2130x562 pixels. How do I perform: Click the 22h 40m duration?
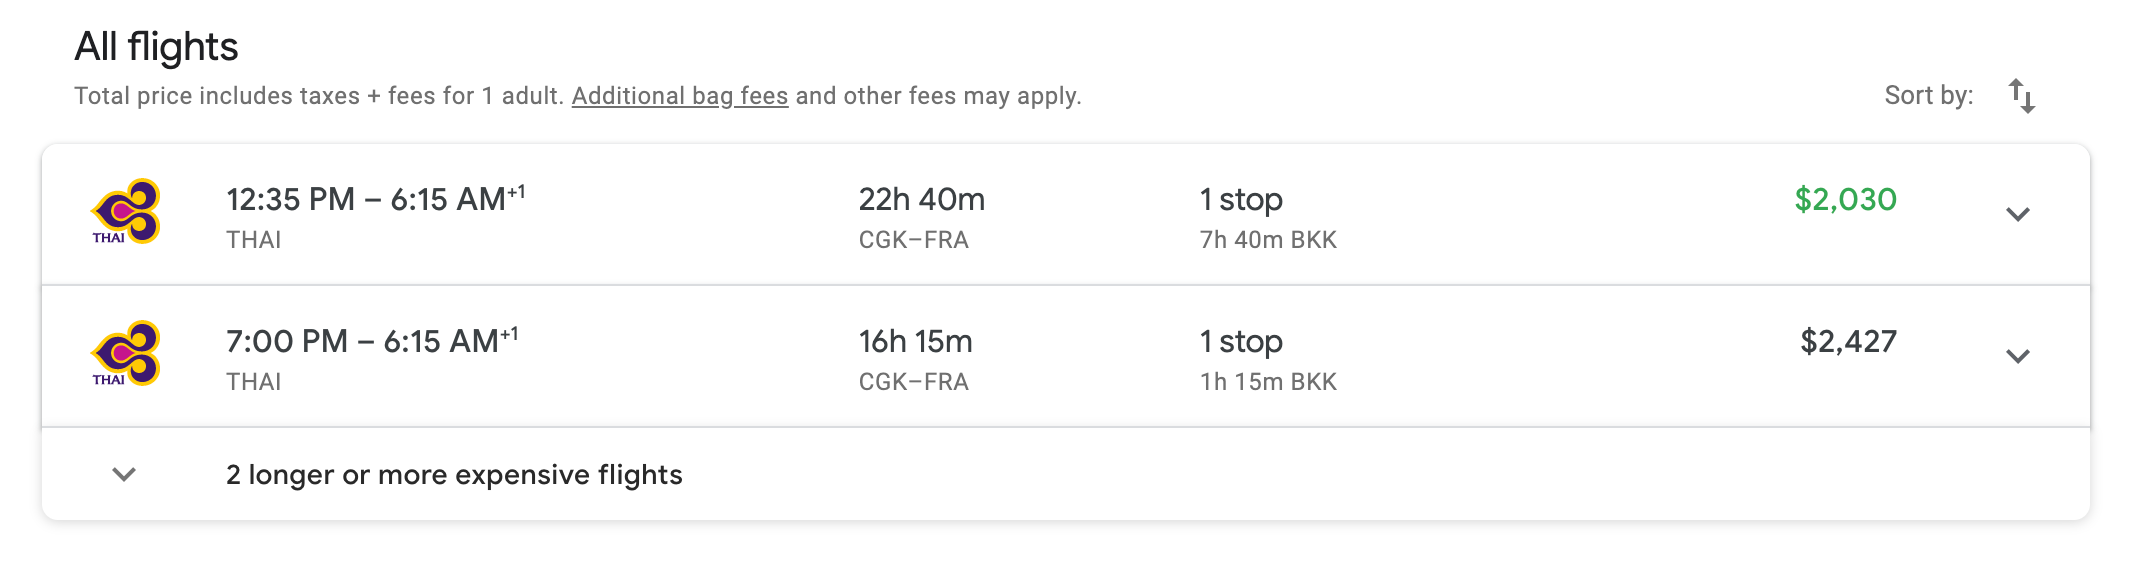(921, 199)
